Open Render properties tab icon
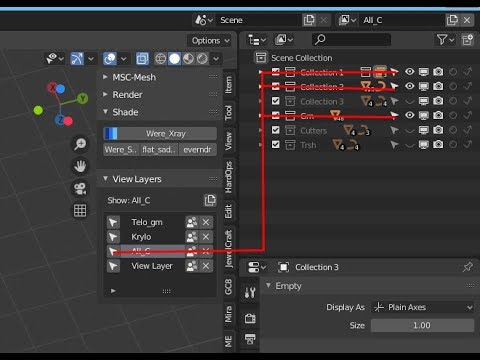 point(250,318)
